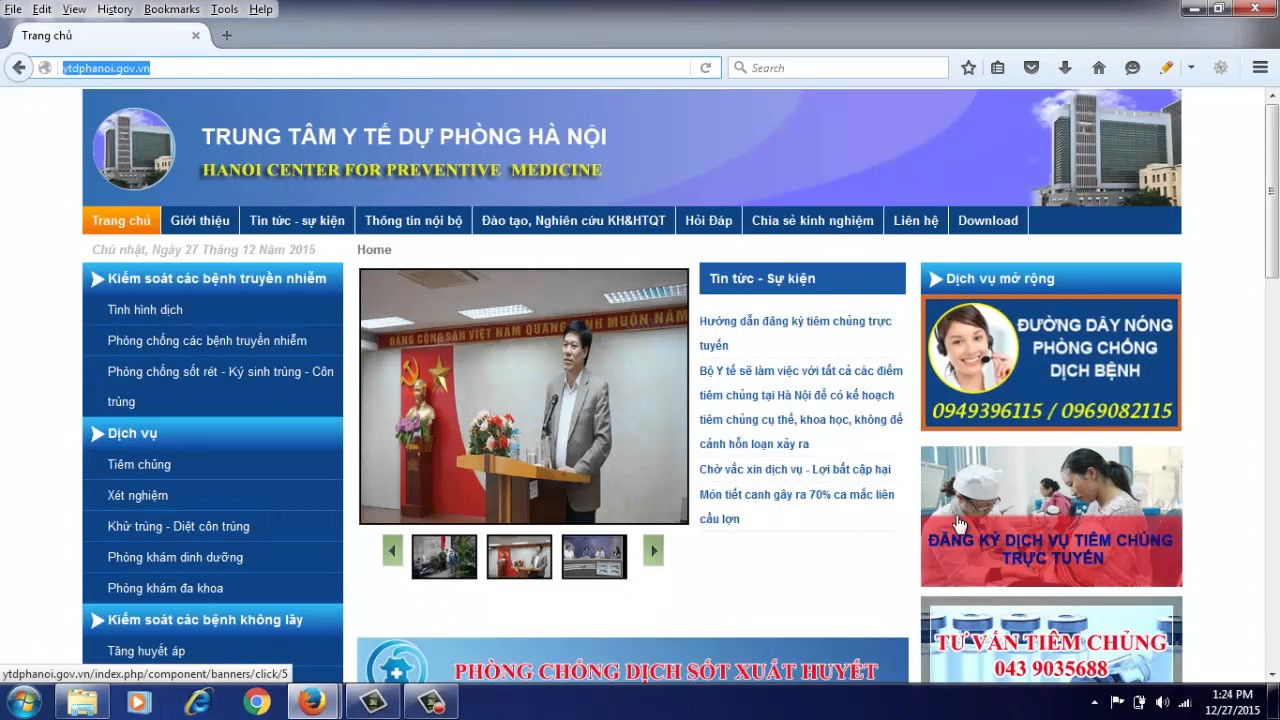Save the page to Pocket
This screenshot has width=1280, height=720.
point(1031,68)
